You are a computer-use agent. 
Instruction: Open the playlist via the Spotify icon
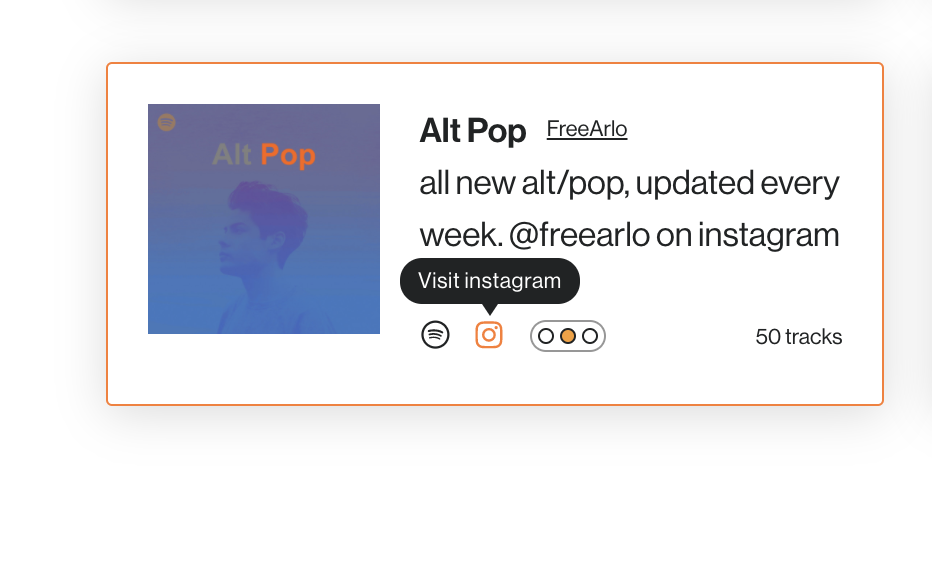pyautogui.click(x=435, y=335)
